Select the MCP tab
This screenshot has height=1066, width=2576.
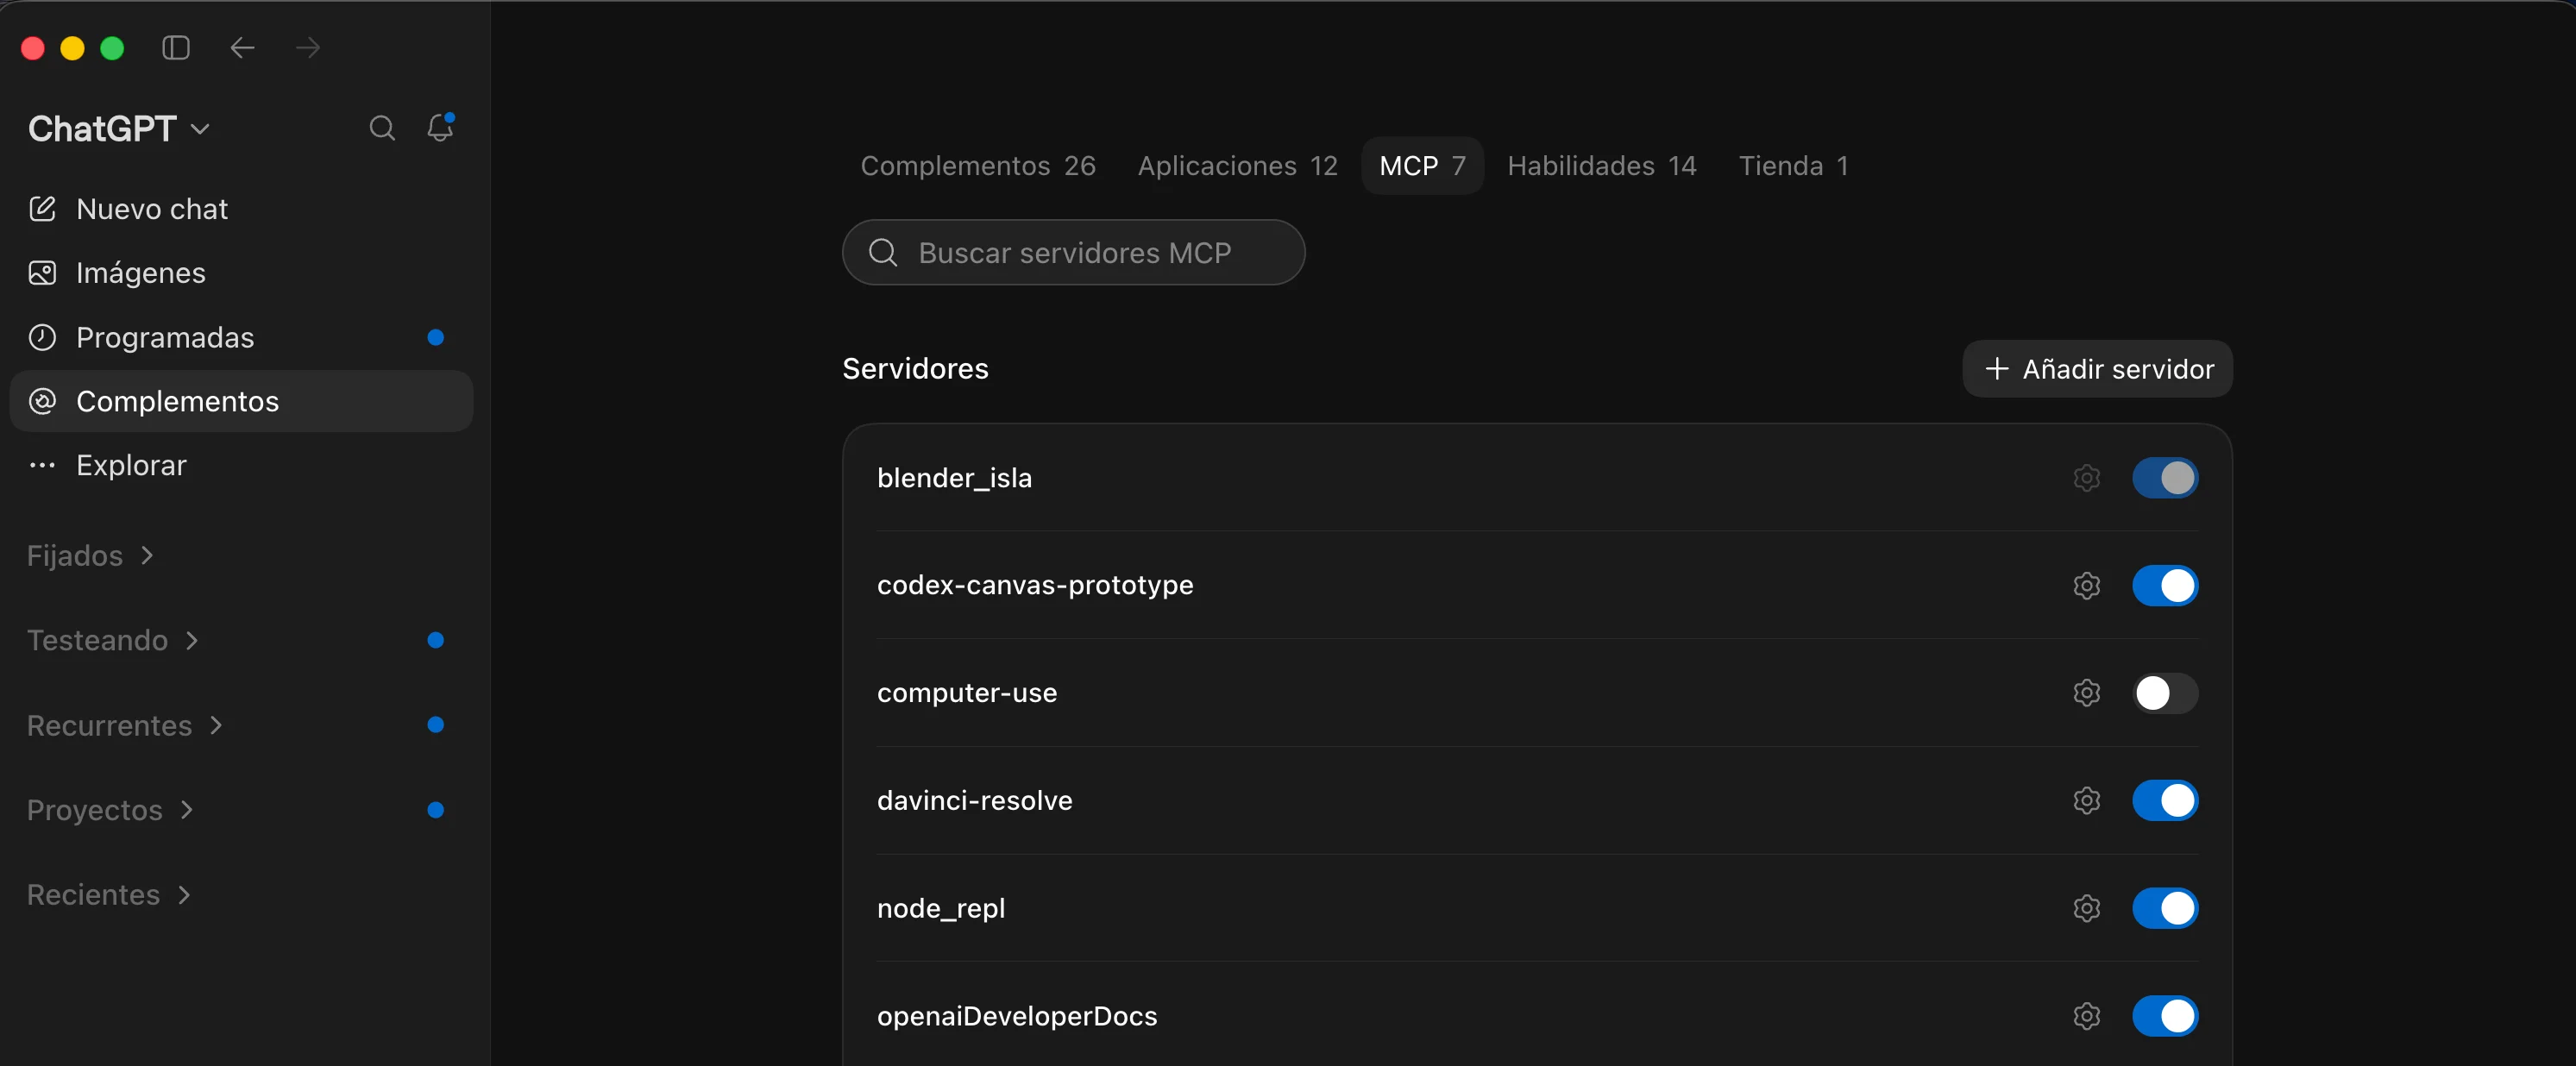point(1422,165)
